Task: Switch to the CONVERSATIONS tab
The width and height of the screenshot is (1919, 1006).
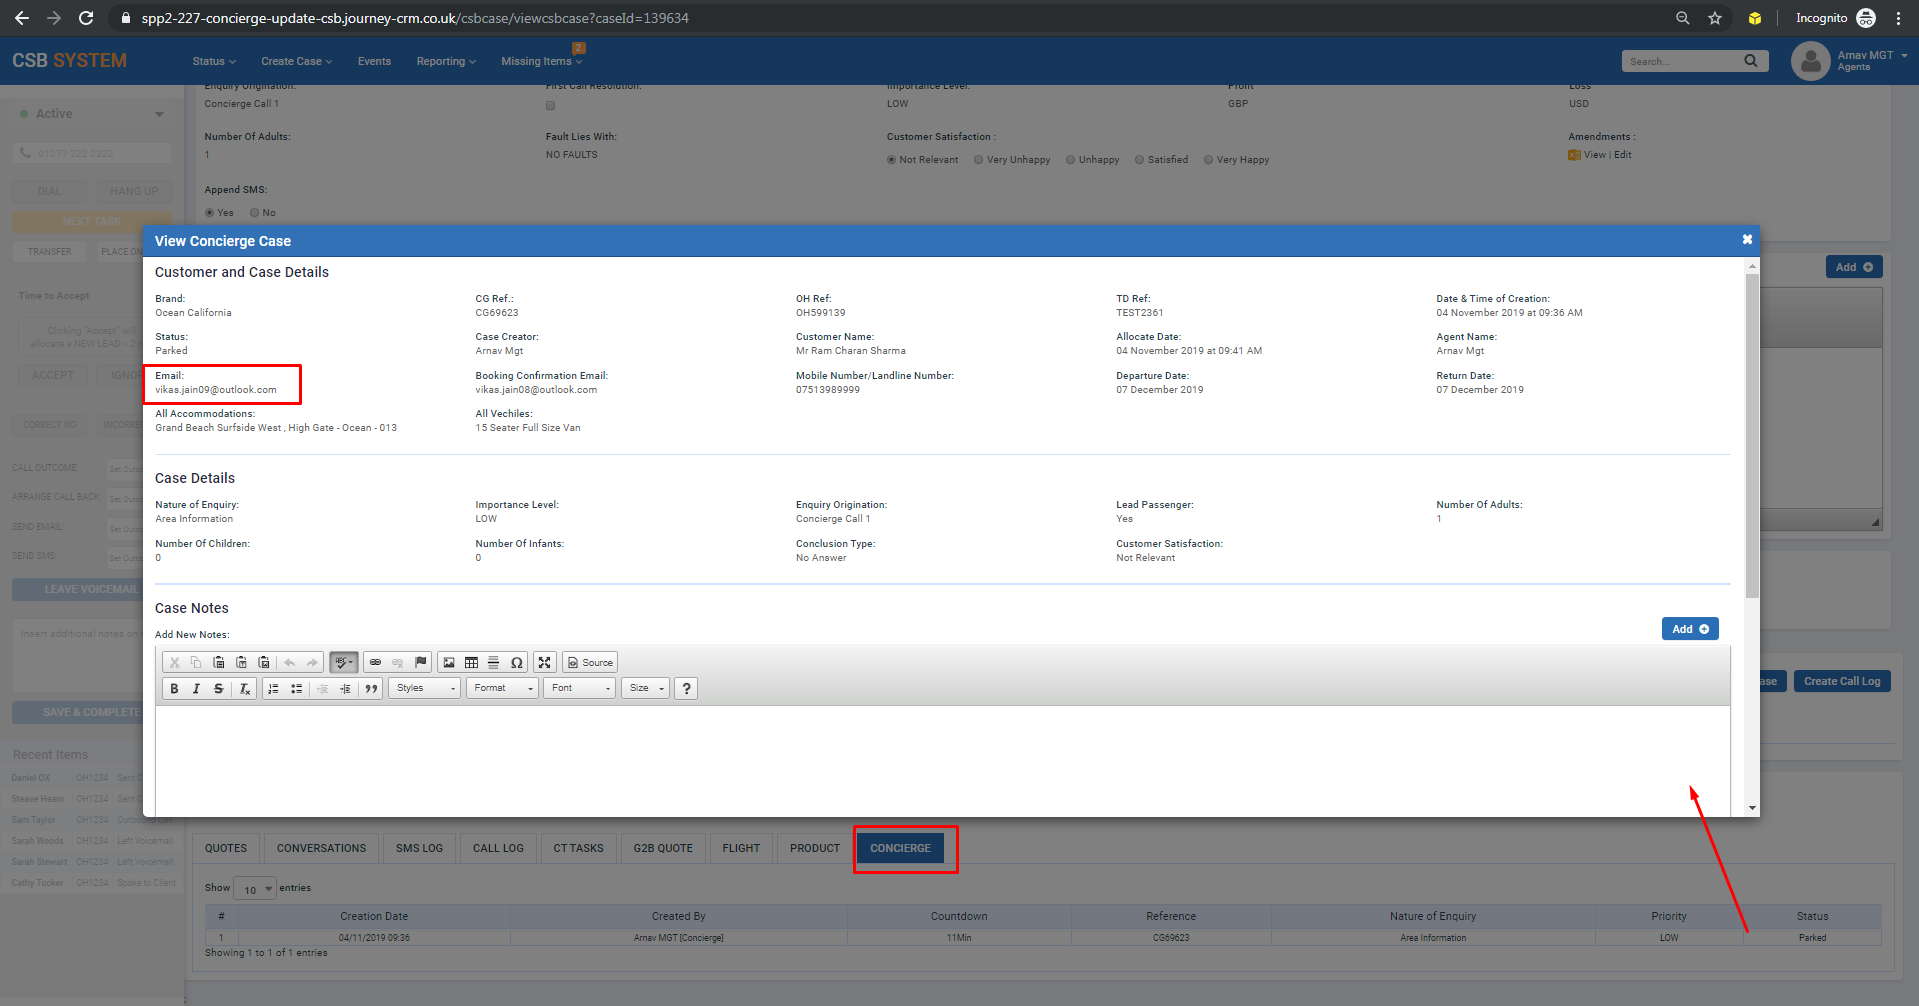Action: (321, 848)
